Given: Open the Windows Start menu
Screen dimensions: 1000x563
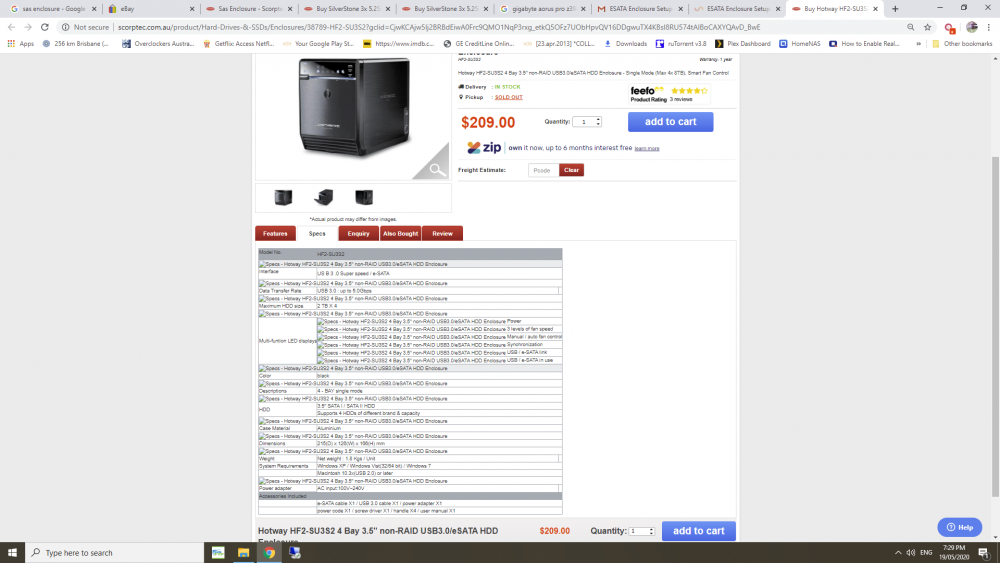Looking at the screenshot, I should (x=12, y=553).
